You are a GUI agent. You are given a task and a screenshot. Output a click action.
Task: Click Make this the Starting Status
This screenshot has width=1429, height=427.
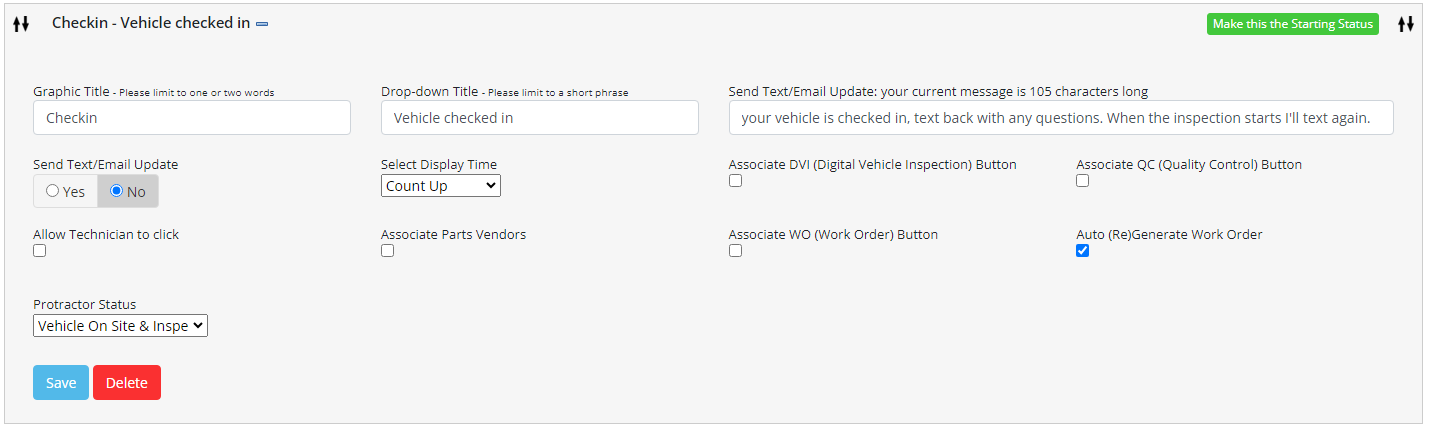[x=1292, y=24]
